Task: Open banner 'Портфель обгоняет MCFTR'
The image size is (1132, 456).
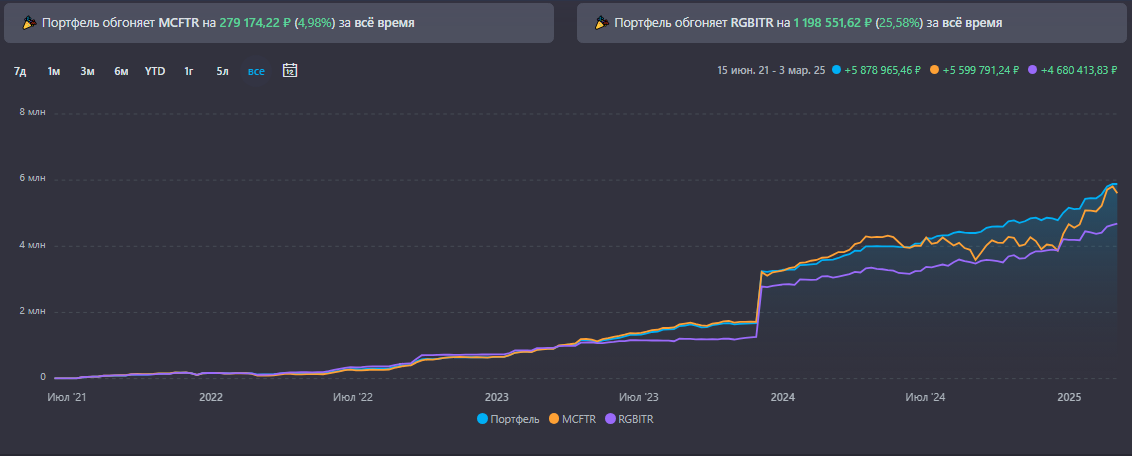Action: pyautogui.click(x=279, y=23)
